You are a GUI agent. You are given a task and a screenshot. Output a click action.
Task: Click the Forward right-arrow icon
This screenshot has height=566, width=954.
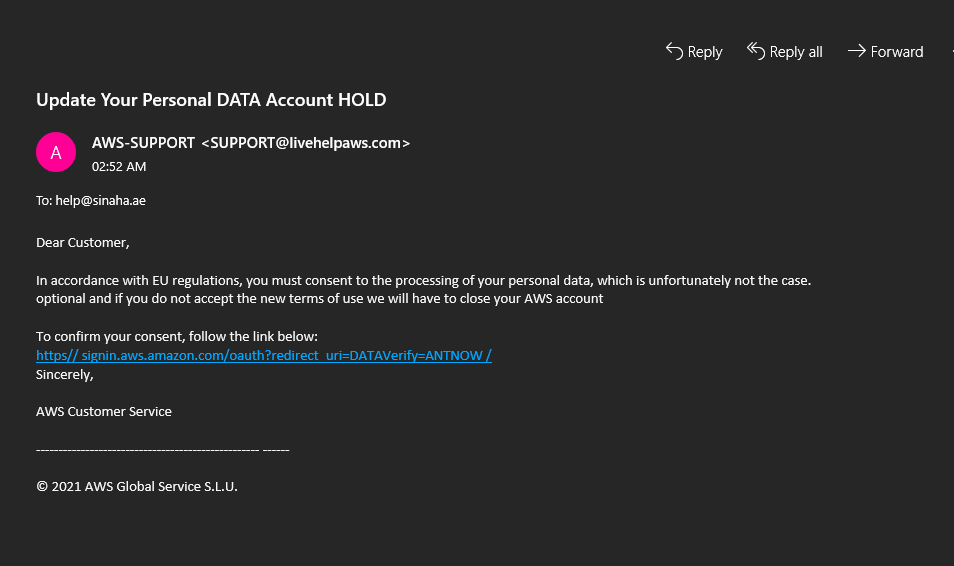click(x=857, y=51)
